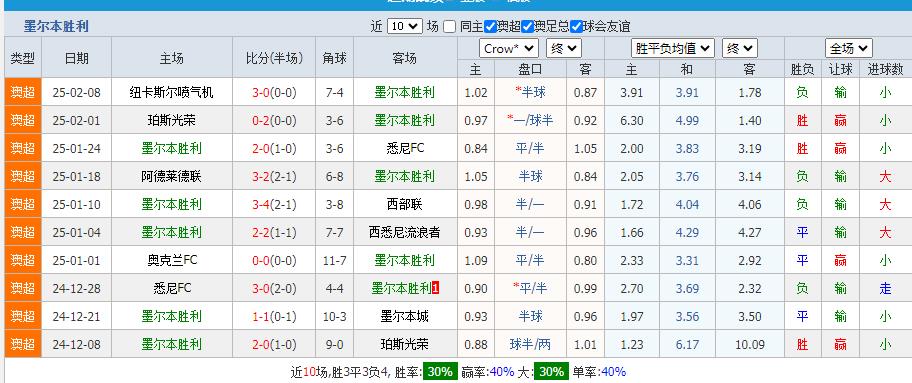This screenshot has height=383, width=912.
Task: Click the 比分(半场) column header
Action: click(x=275, y=58)
